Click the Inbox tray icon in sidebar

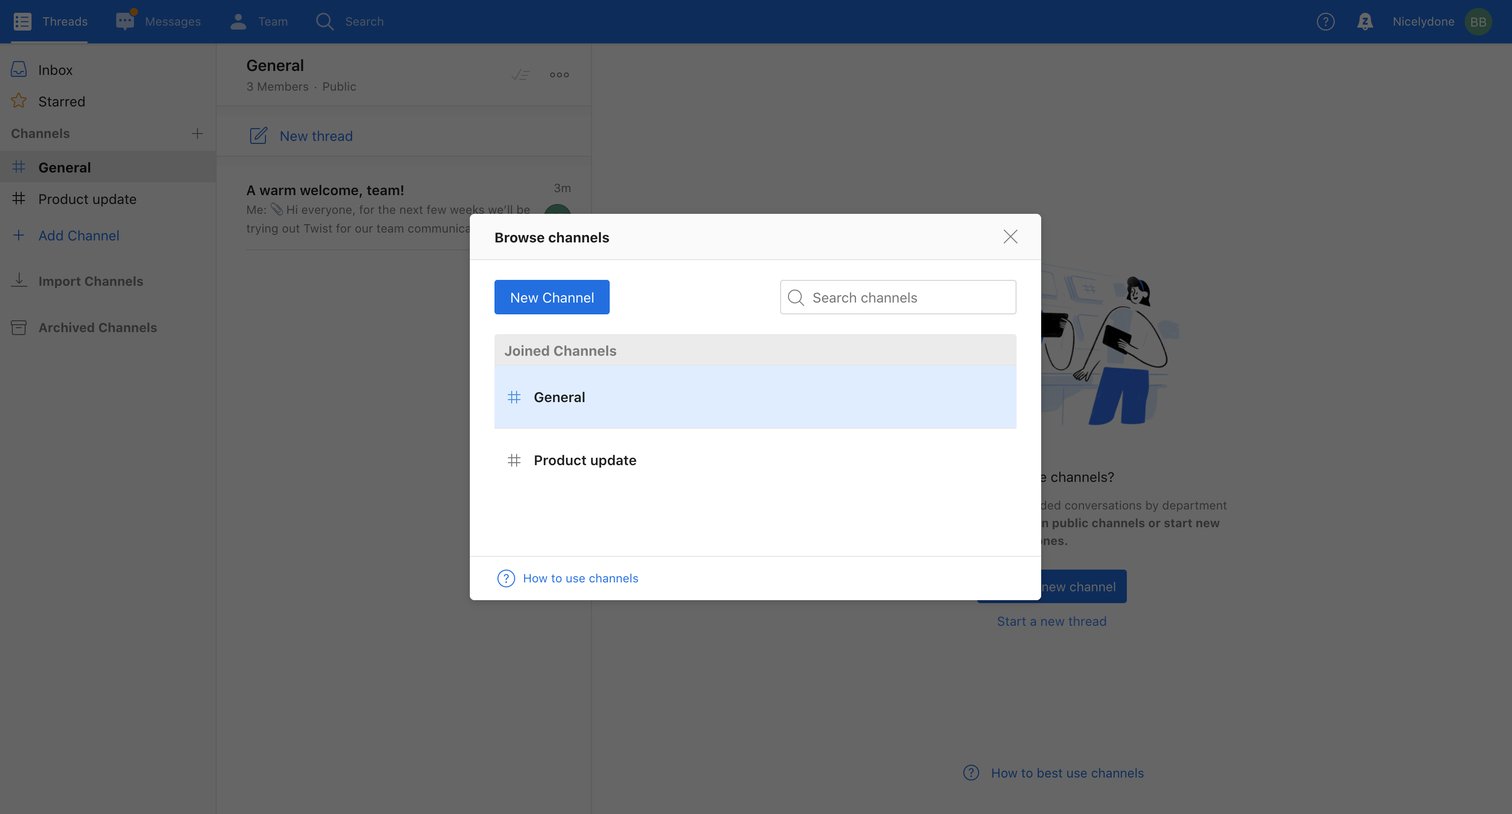(x=19, y=69)
